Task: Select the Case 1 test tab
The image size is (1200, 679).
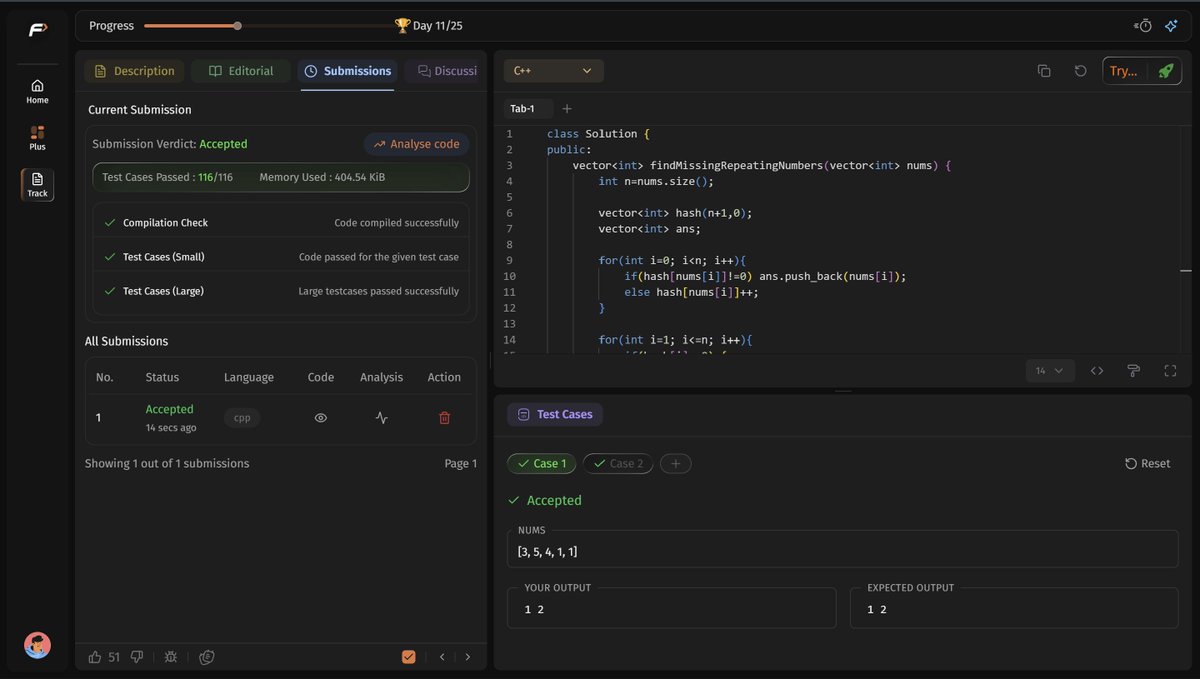Action: (542, 464)
